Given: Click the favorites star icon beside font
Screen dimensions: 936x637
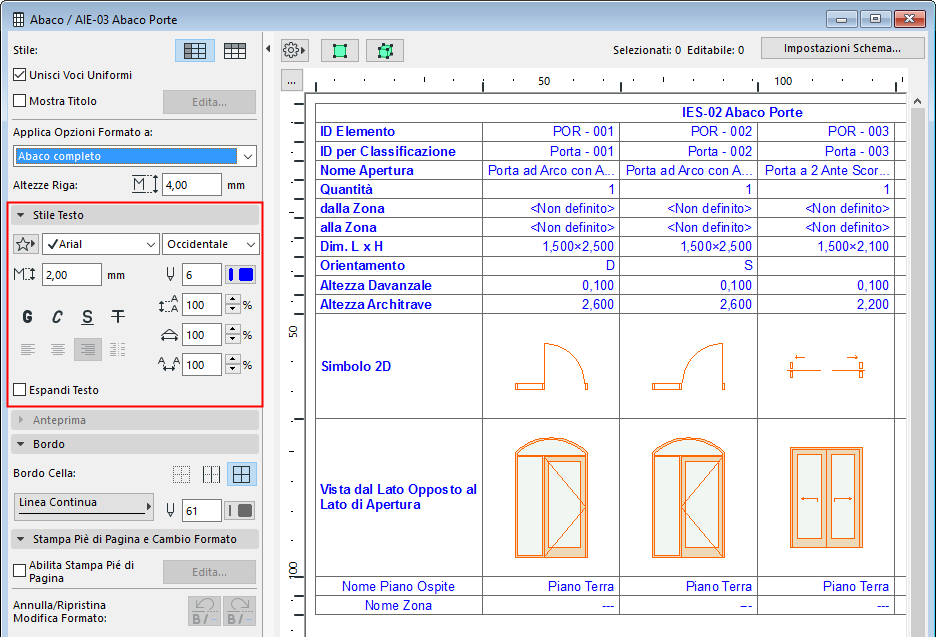Looking at the screenshot, I should click(x=25, y=244).
